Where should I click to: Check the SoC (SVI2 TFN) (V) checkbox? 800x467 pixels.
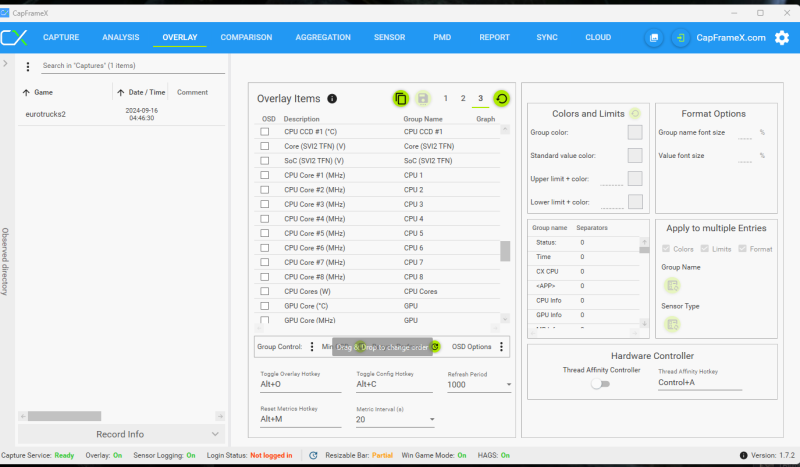point(264,161)
